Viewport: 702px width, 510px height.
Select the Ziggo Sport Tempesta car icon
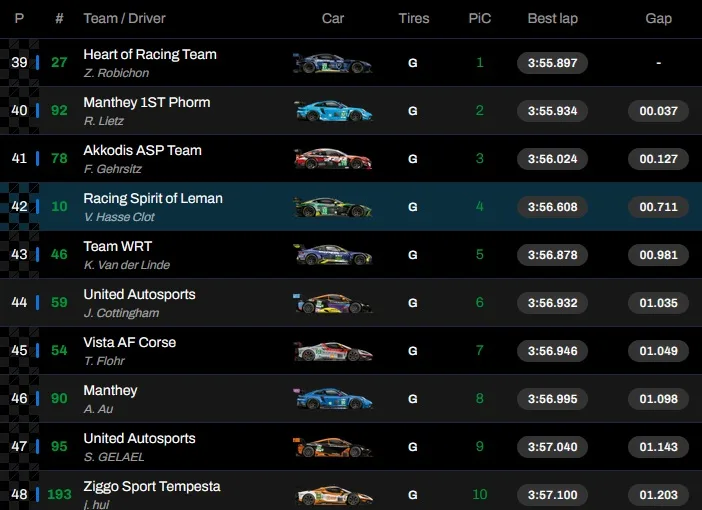(x=333, y=495)
